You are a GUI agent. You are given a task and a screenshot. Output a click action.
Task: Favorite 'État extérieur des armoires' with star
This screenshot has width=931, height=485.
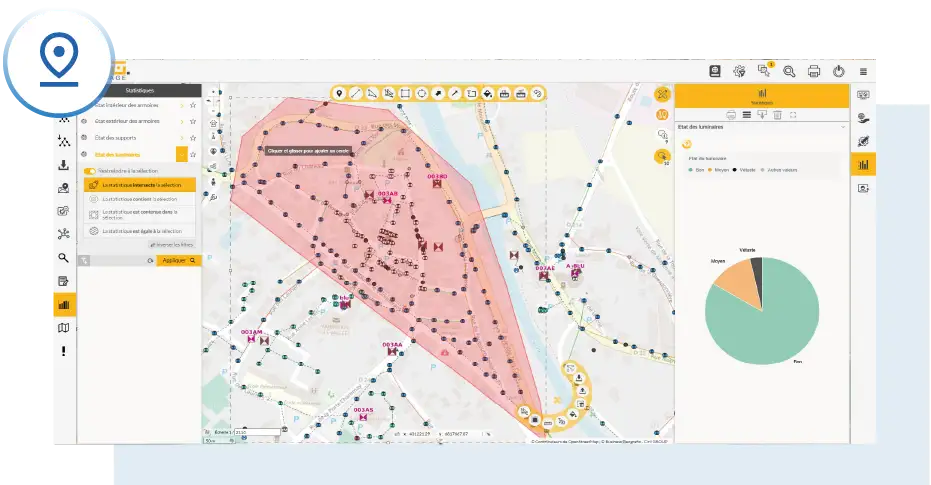tap(192, 121)
